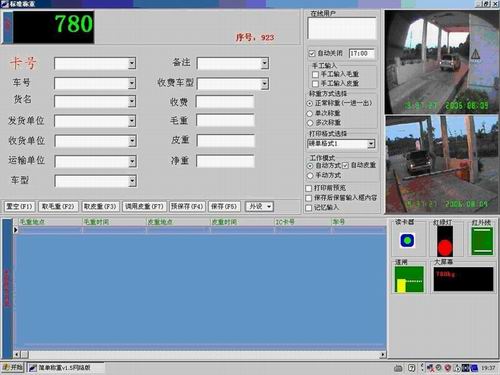
Task: Click the 开始 Start button on taskbar
Action: coord(13,368)
